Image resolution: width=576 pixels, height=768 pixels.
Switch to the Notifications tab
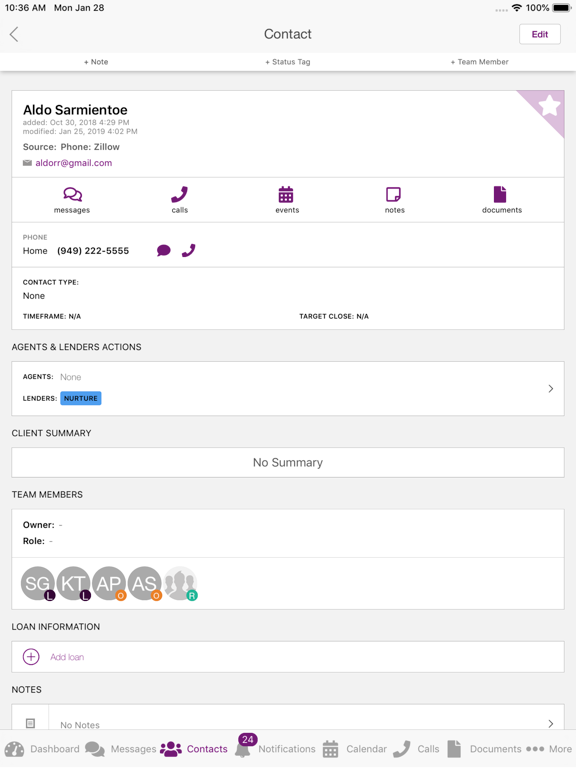[x=276, y=747]
